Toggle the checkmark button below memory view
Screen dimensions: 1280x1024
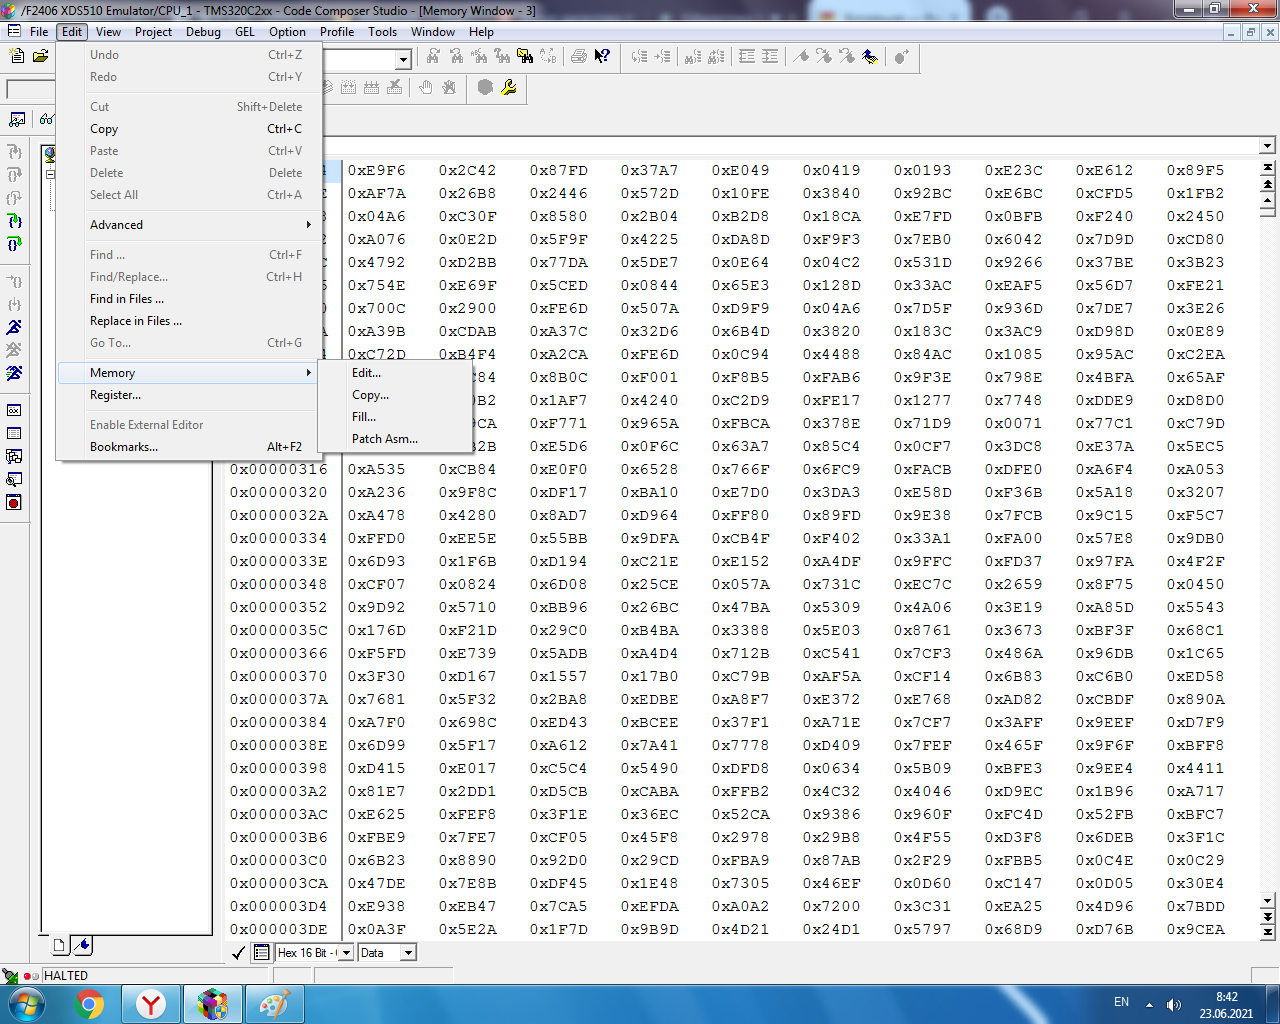pos(238,953)
